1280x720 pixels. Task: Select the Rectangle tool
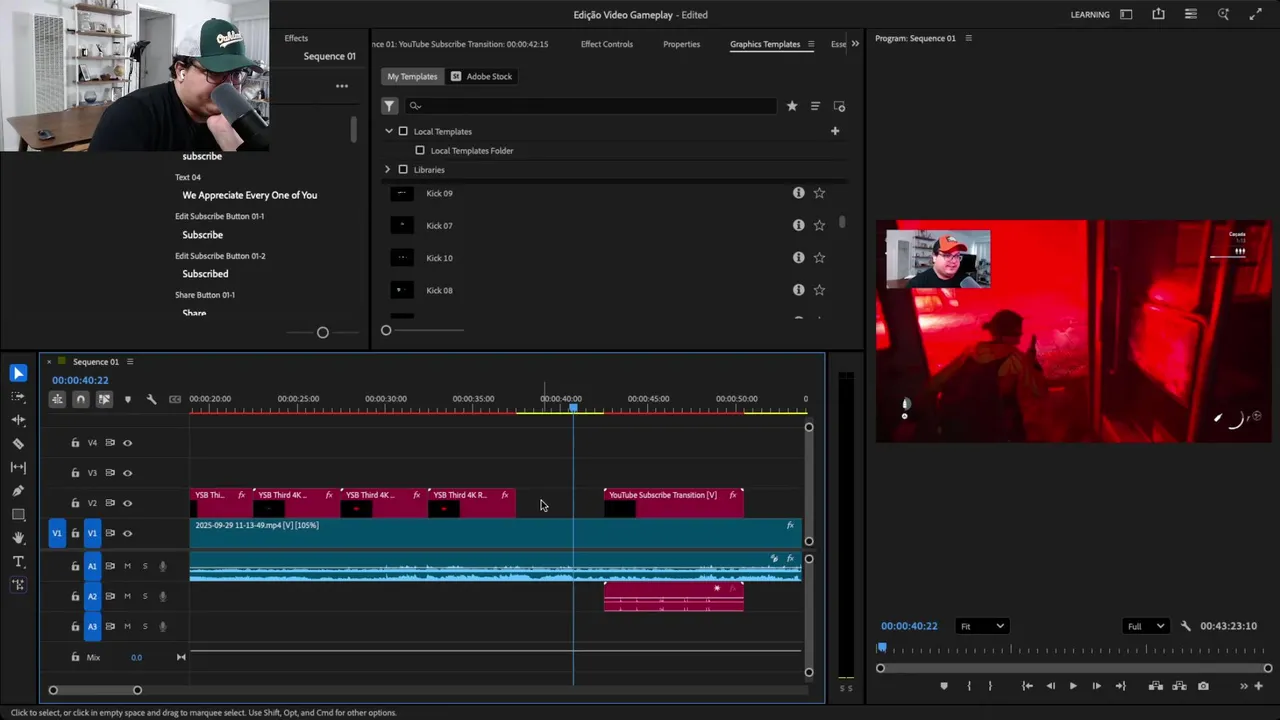[18, 515]
